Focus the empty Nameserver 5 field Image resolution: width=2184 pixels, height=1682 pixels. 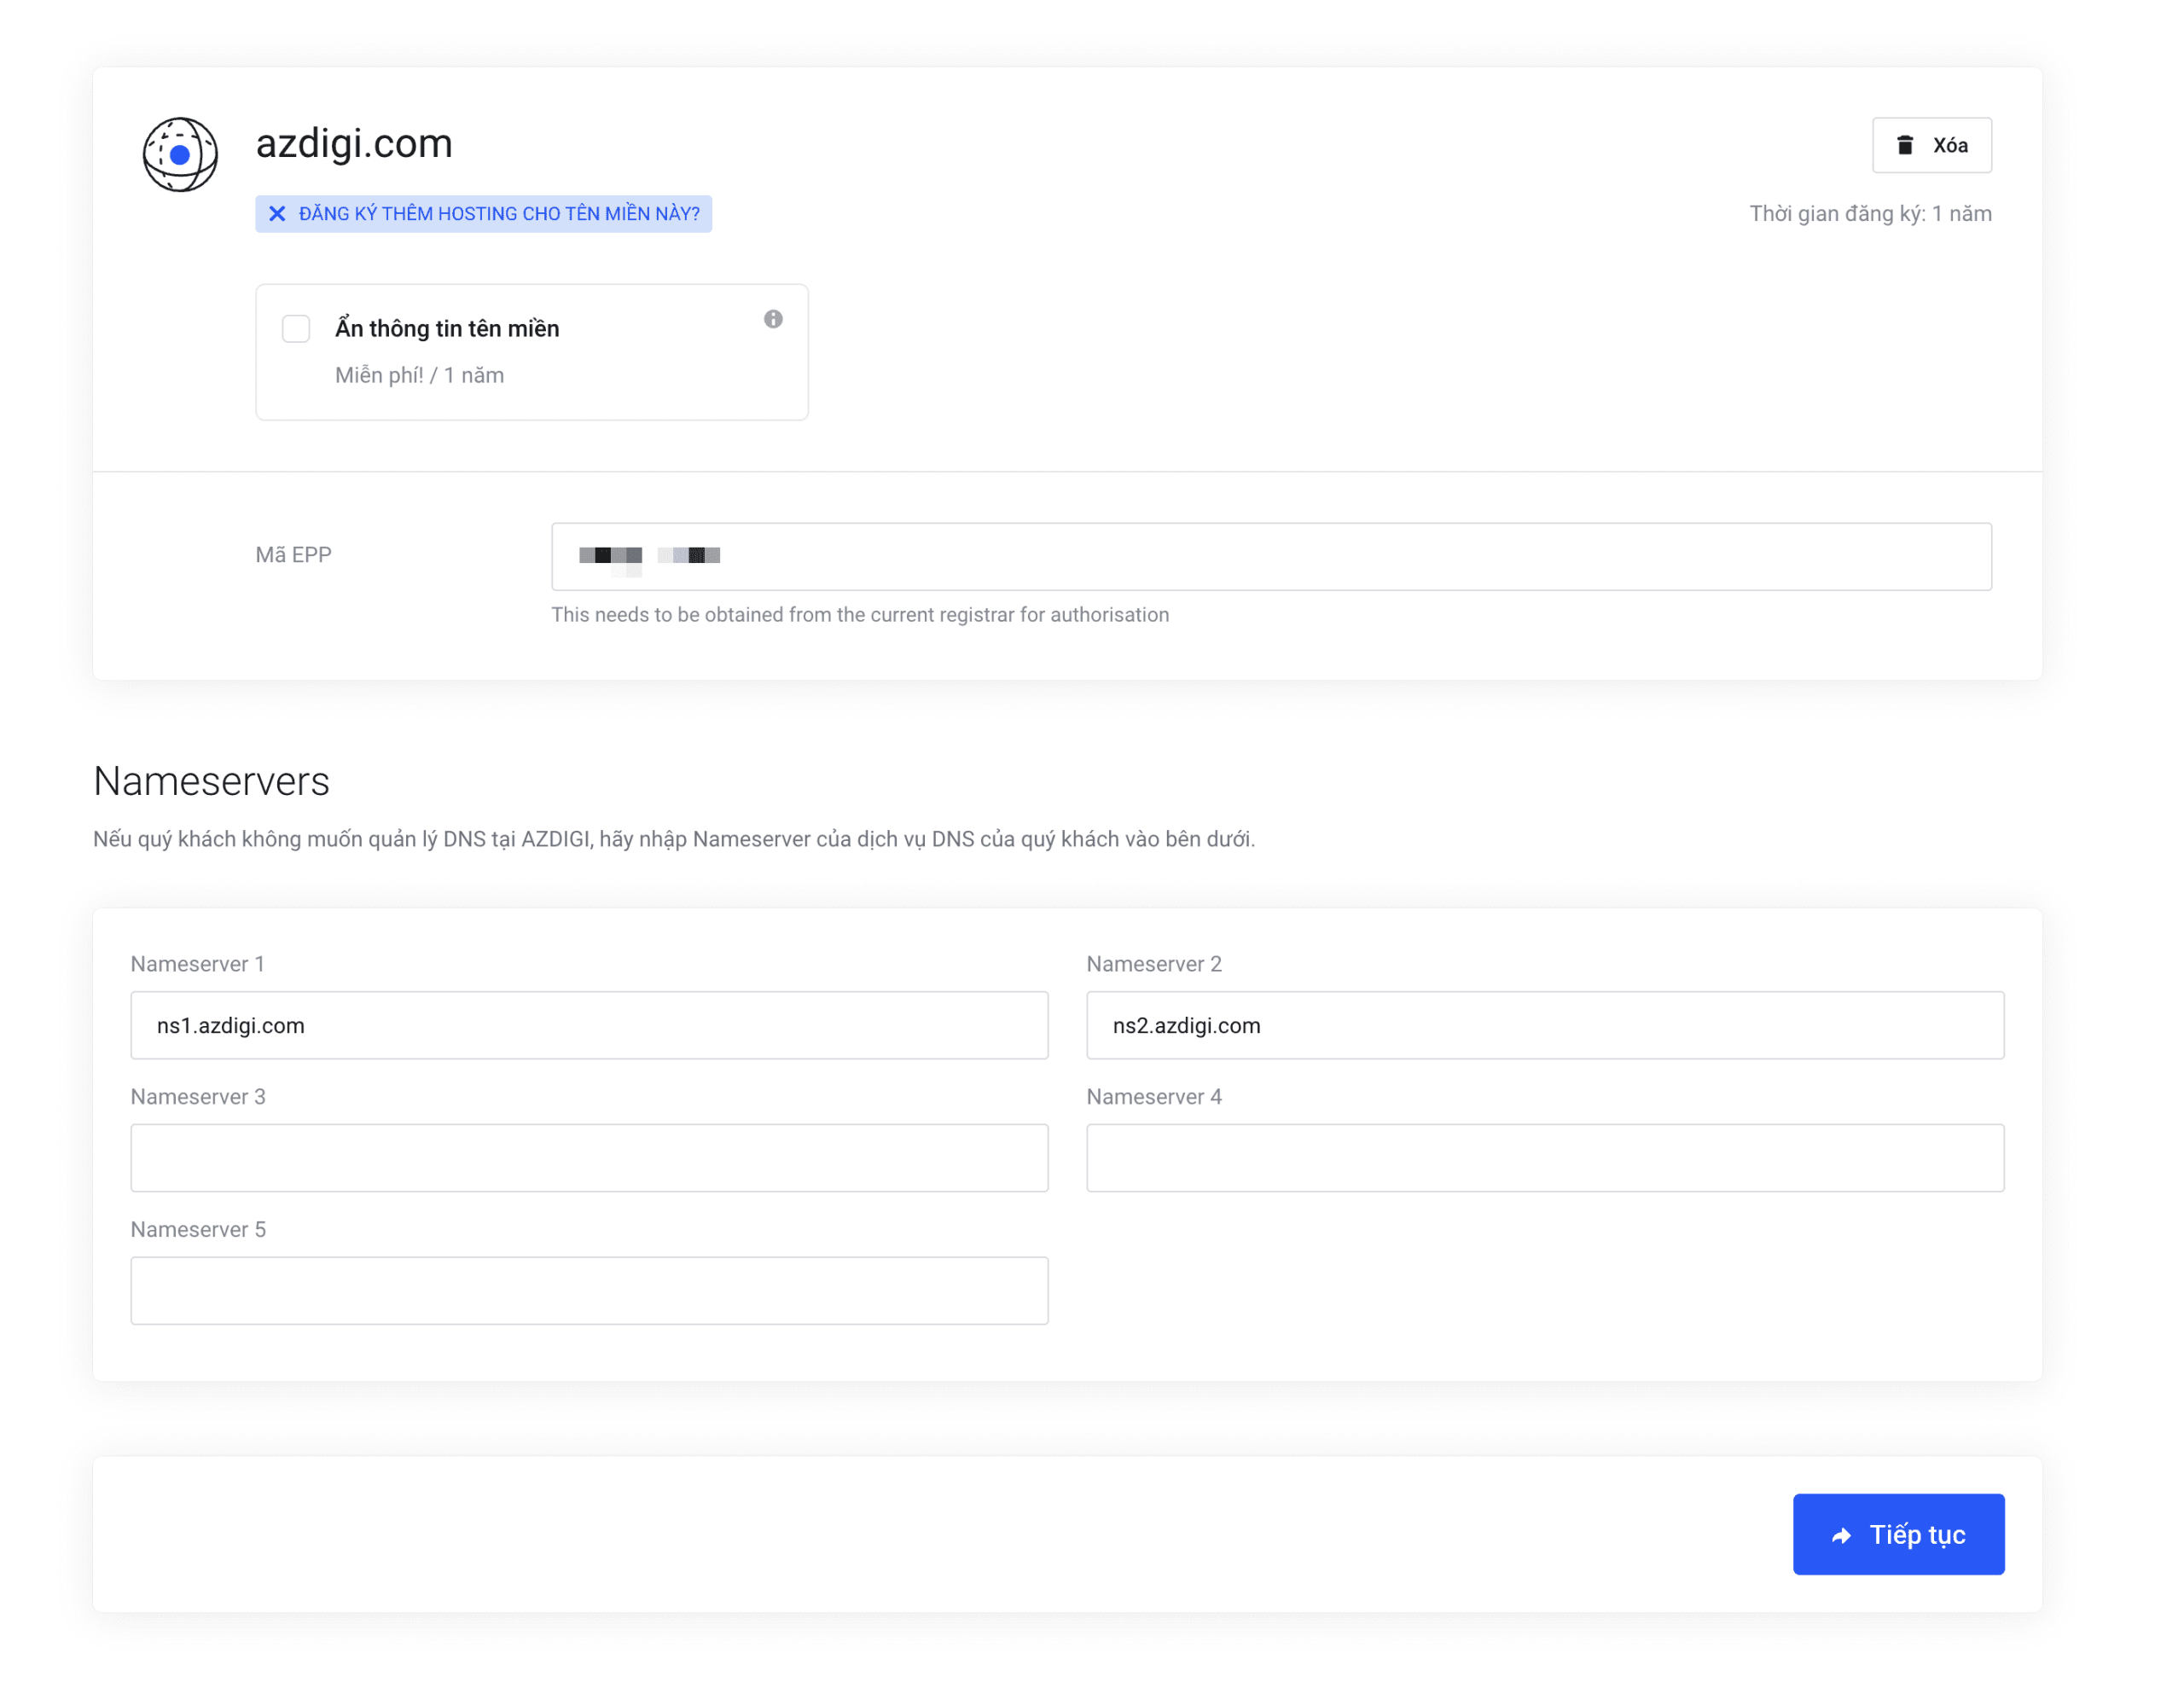tap(589, 1291)
